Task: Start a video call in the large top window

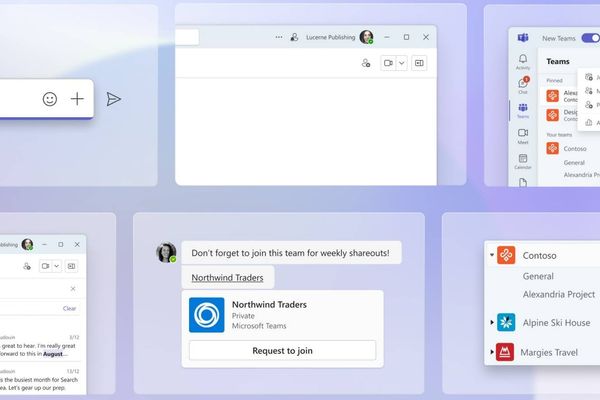Action: 388,63
